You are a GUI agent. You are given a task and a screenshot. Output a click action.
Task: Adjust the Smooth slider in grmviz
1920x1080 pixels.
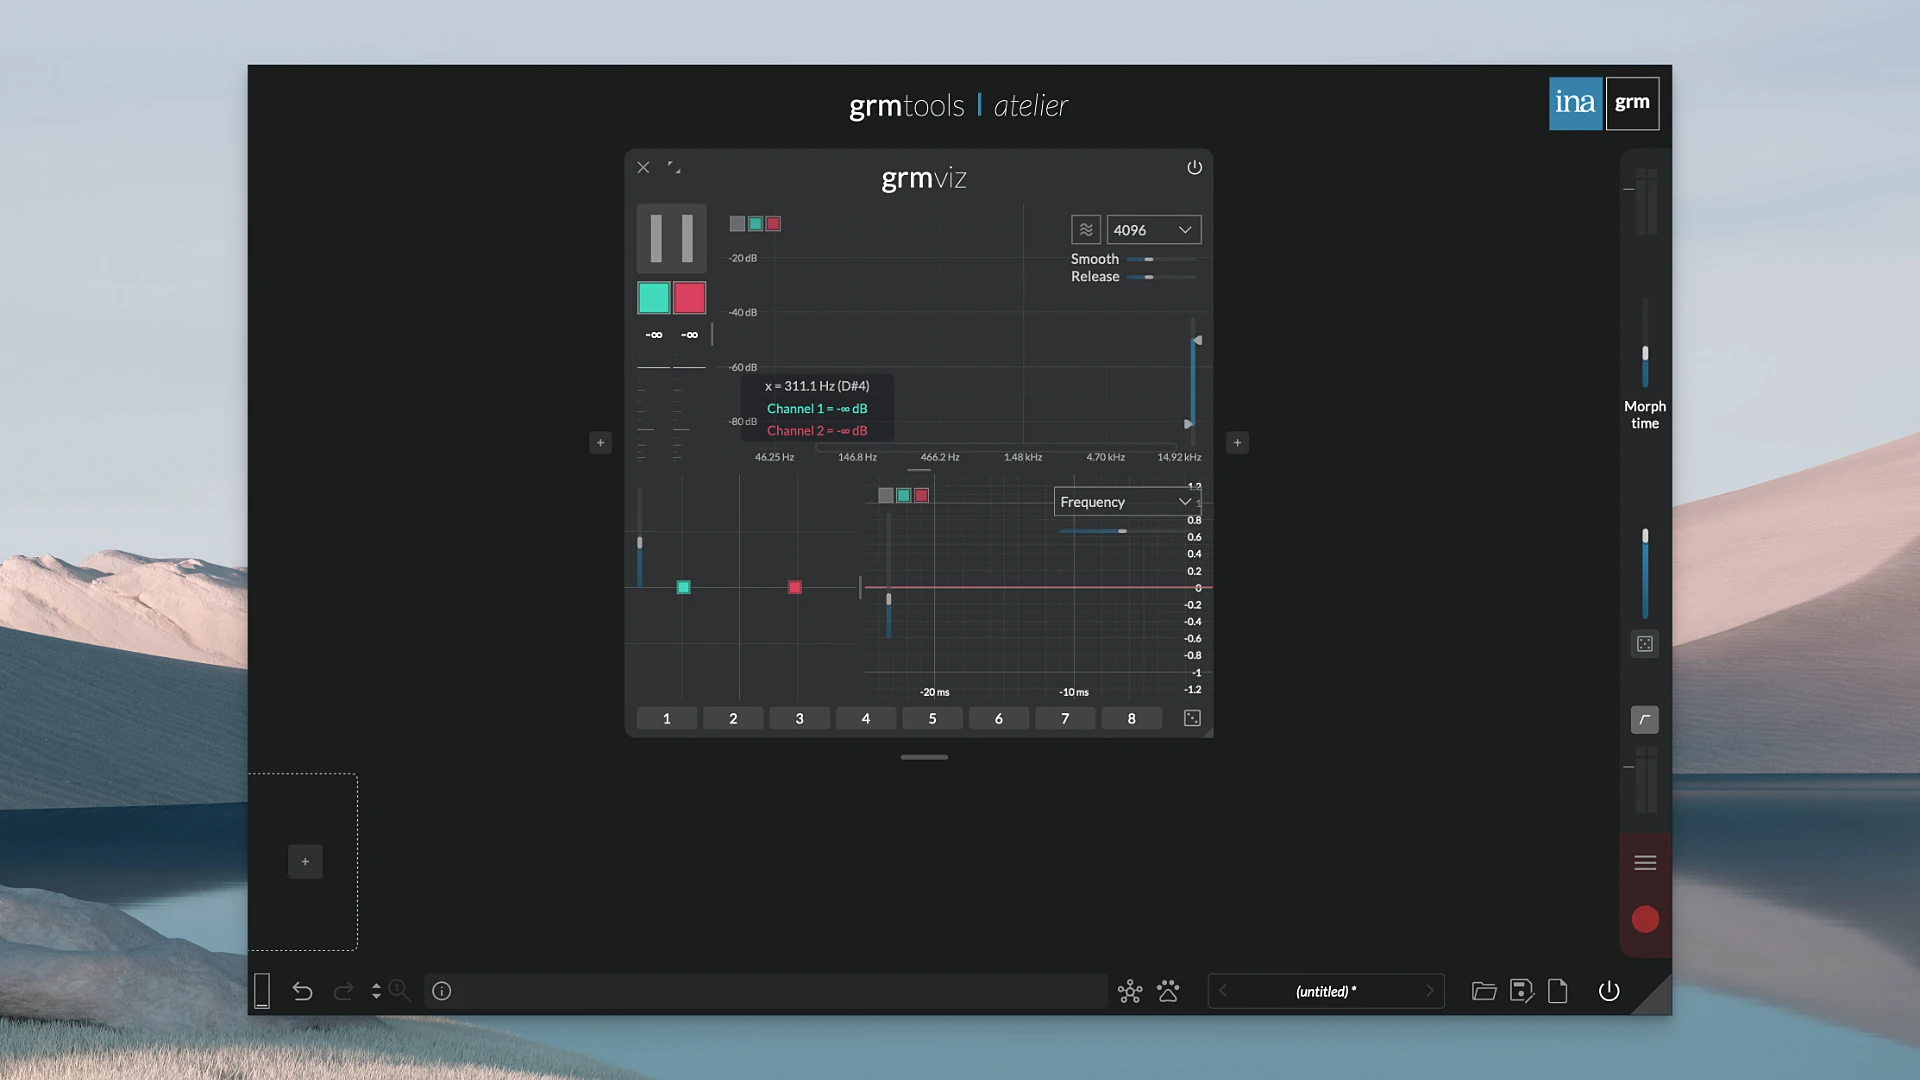pyautogui.click(x=1150, y=258)
